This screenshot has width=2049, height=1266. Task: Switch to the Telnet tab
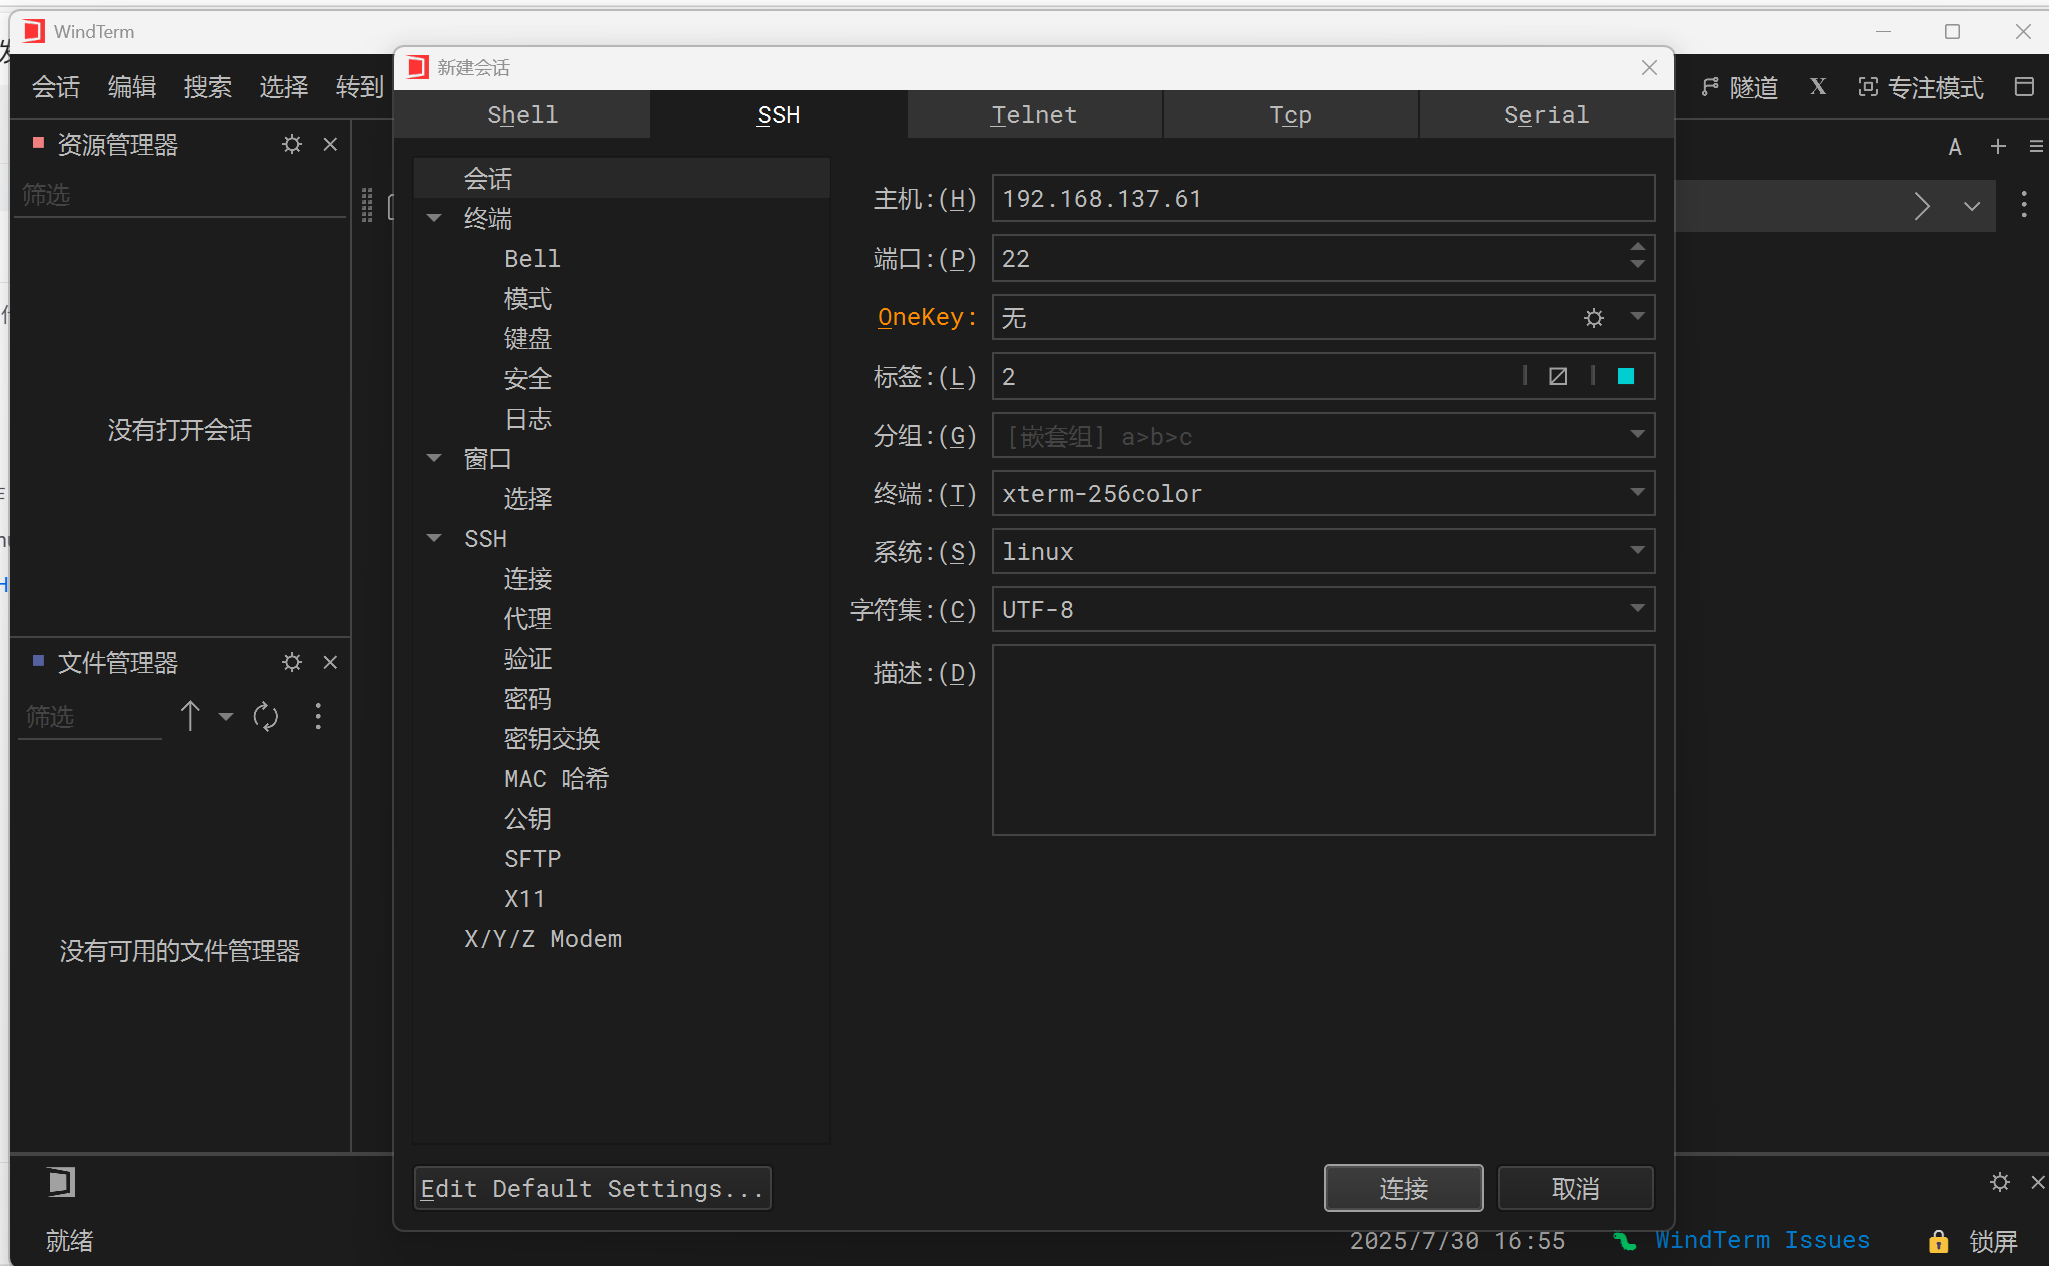(1033, 114)
